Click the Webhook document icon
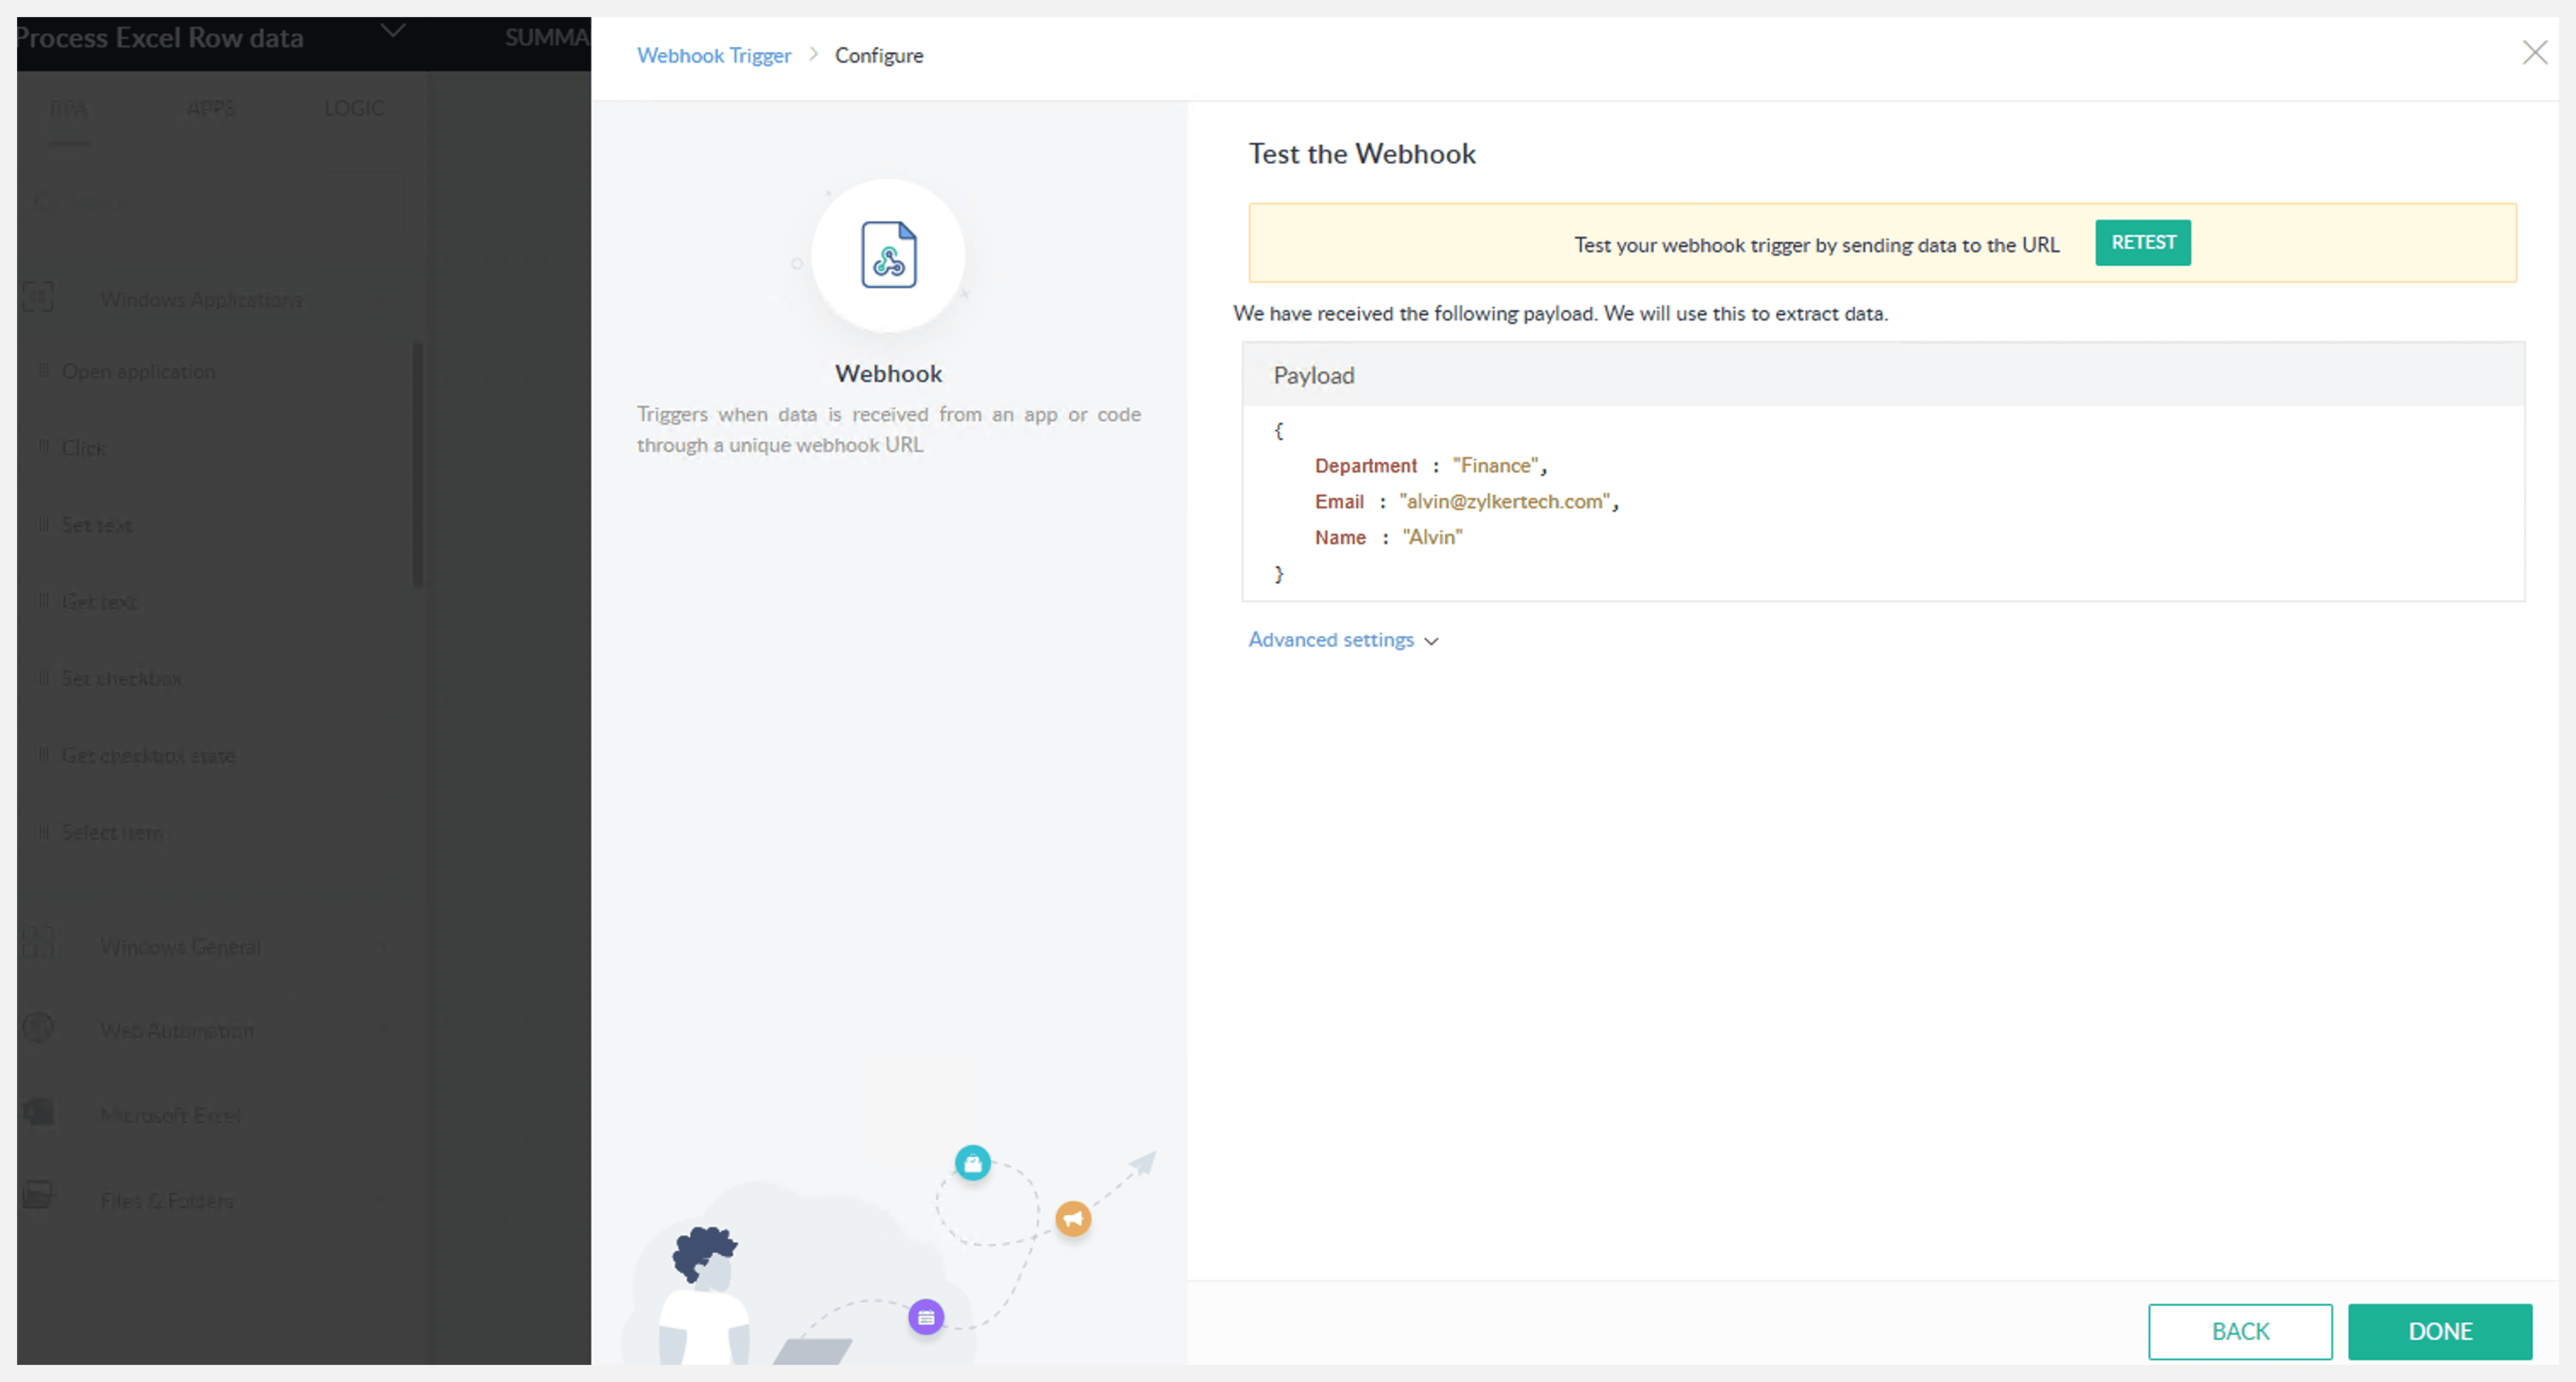This screenshot has height=1382, width=2576. point(888,255)
